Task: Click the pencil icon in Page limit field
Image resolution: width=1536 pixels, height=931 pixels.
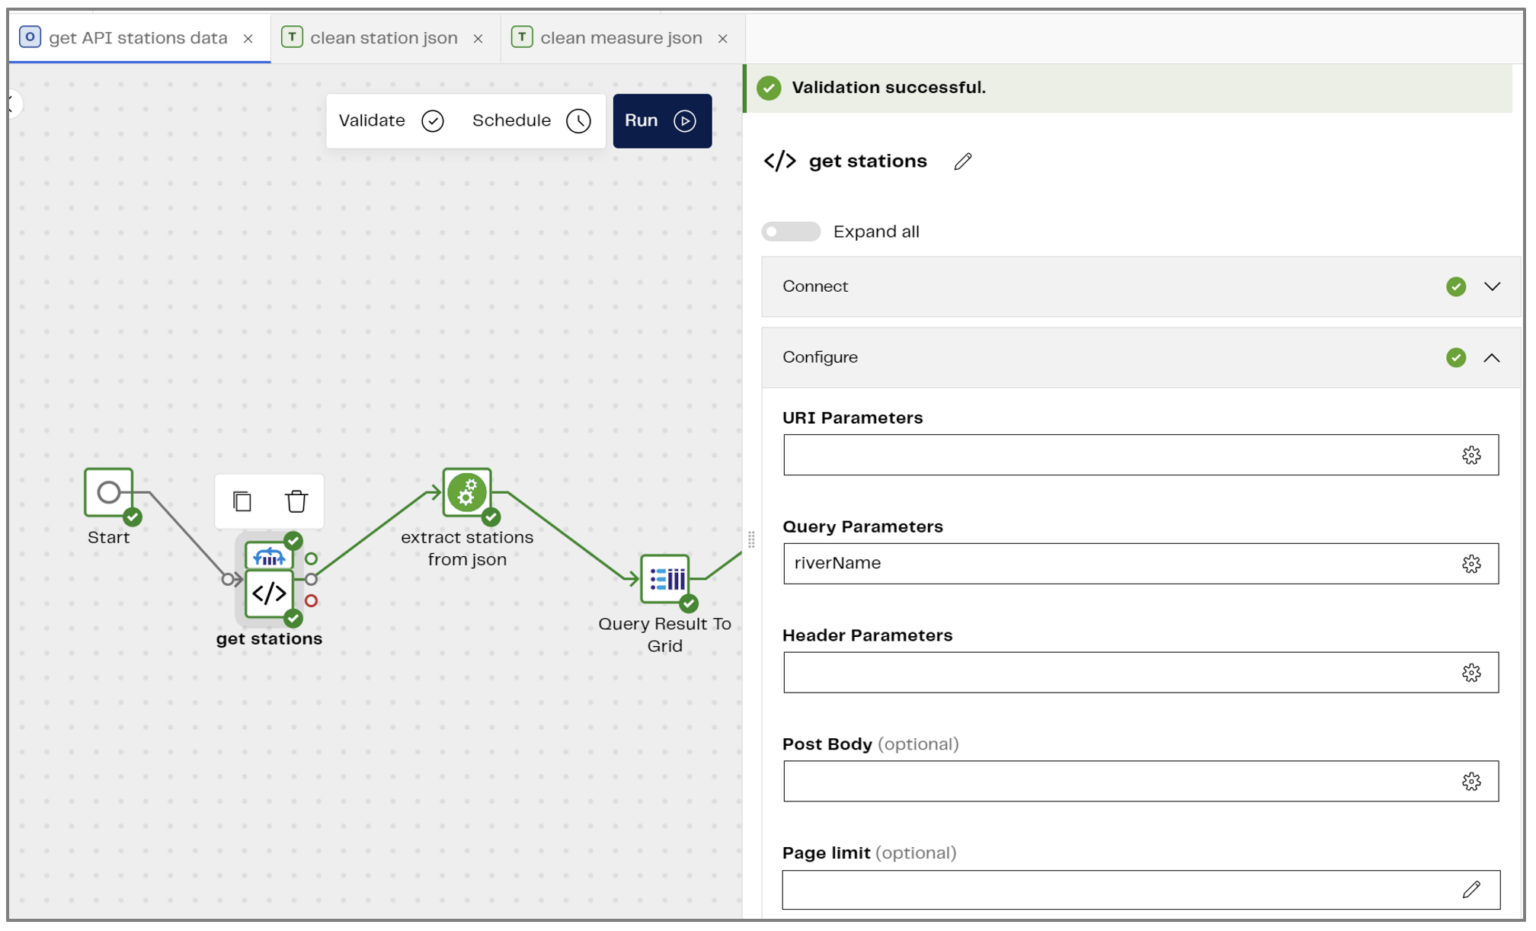Action: click(x=1471, y=889)
